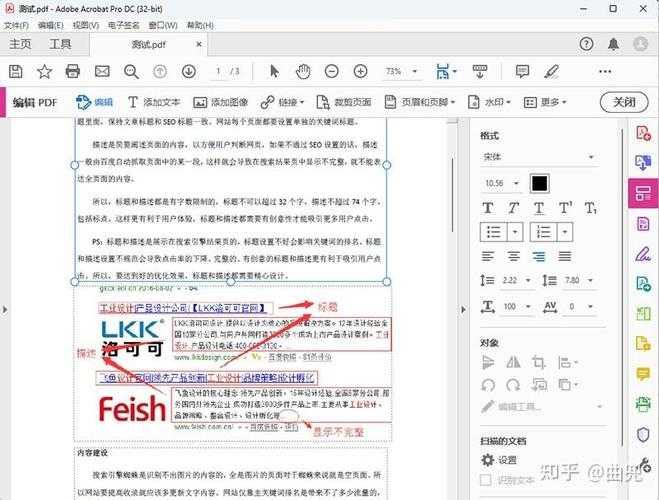Click the page number input field

[218, 71]
